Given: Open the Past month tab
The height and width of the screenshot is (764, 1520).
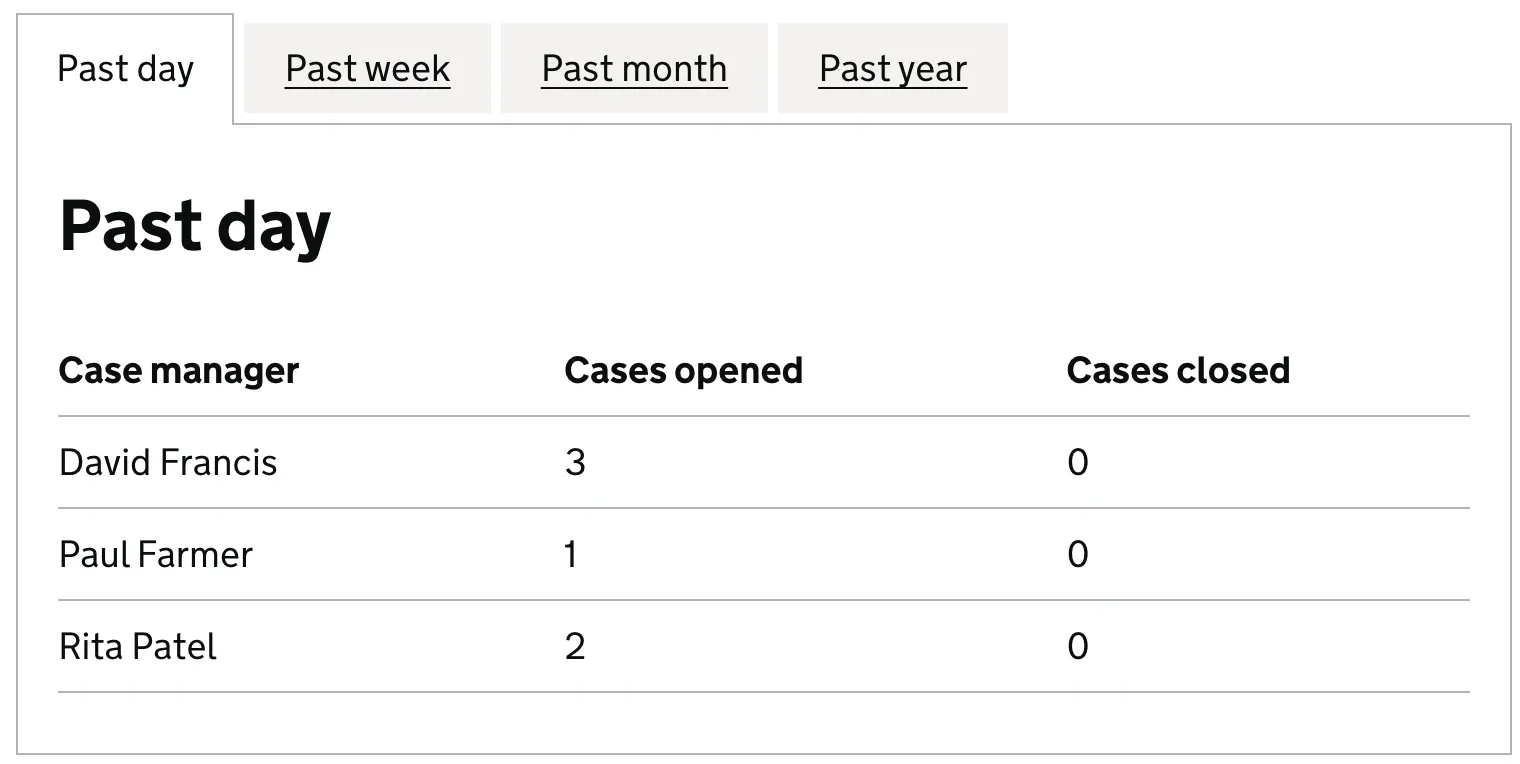Looking at the screenshot, I should point(634,69).
